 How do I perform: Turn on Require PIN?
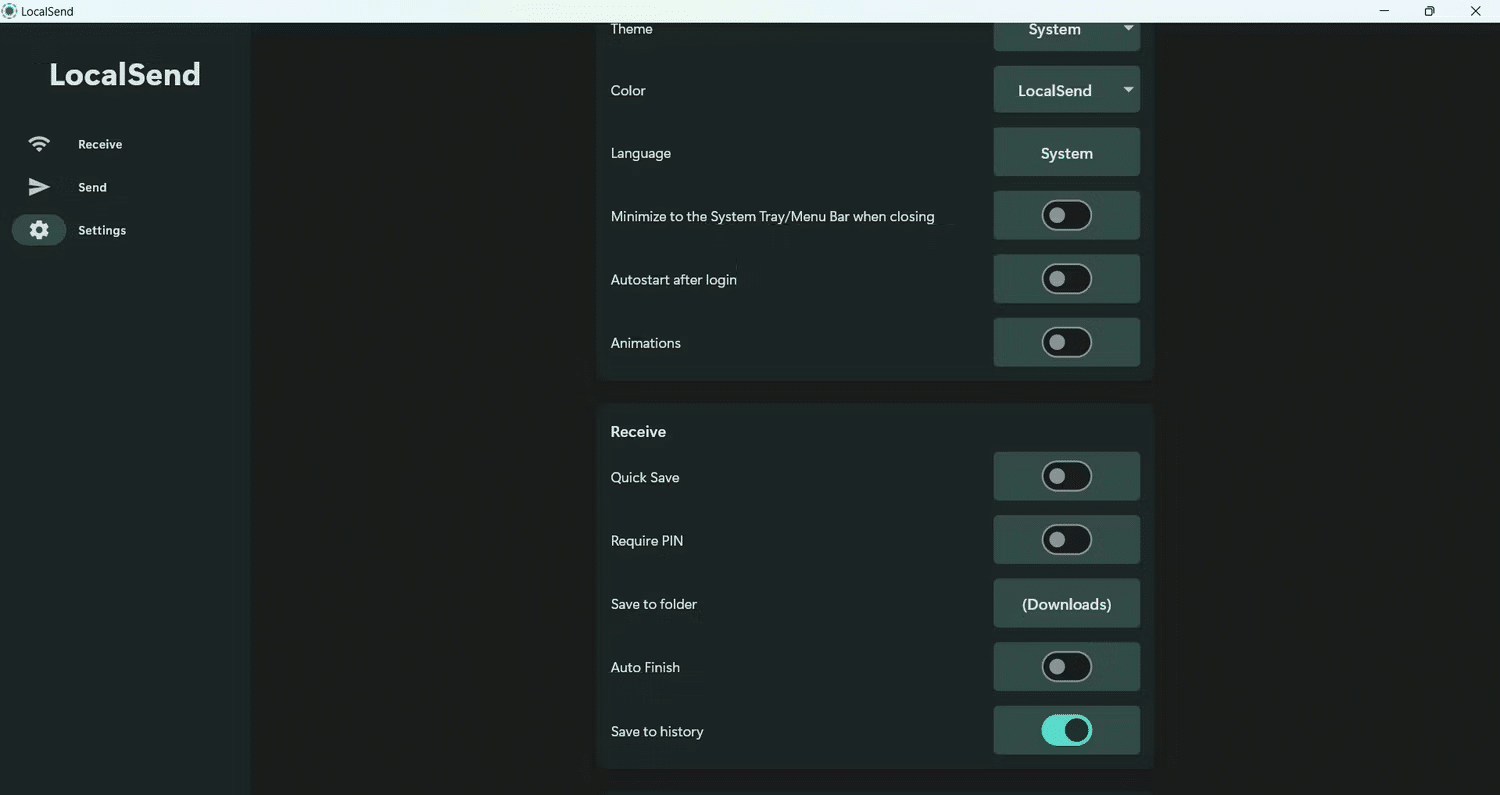1066,539
